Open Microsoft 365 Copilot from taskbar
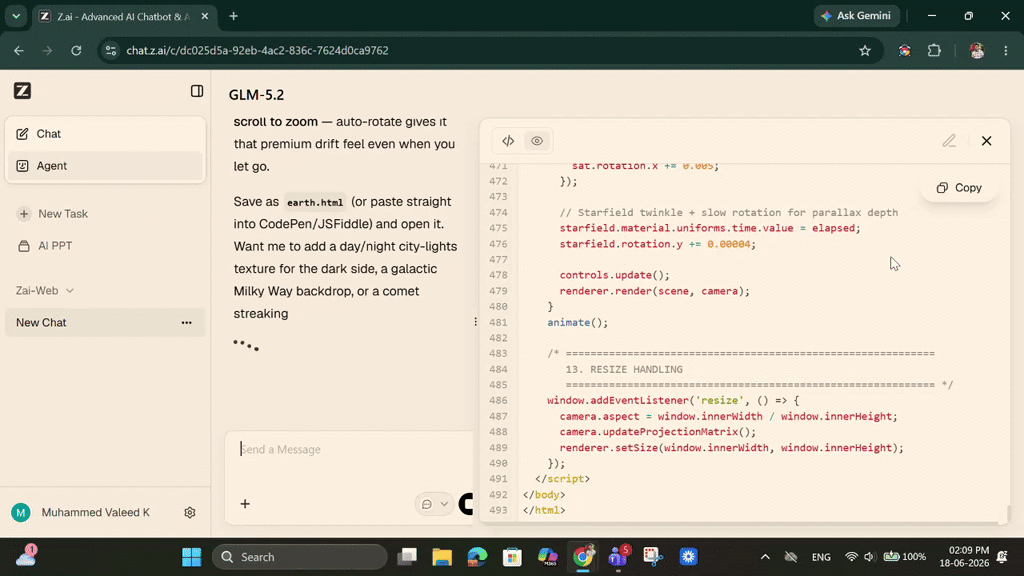The width and height of the screenshot is (1024, 576). tap(547, 557)
